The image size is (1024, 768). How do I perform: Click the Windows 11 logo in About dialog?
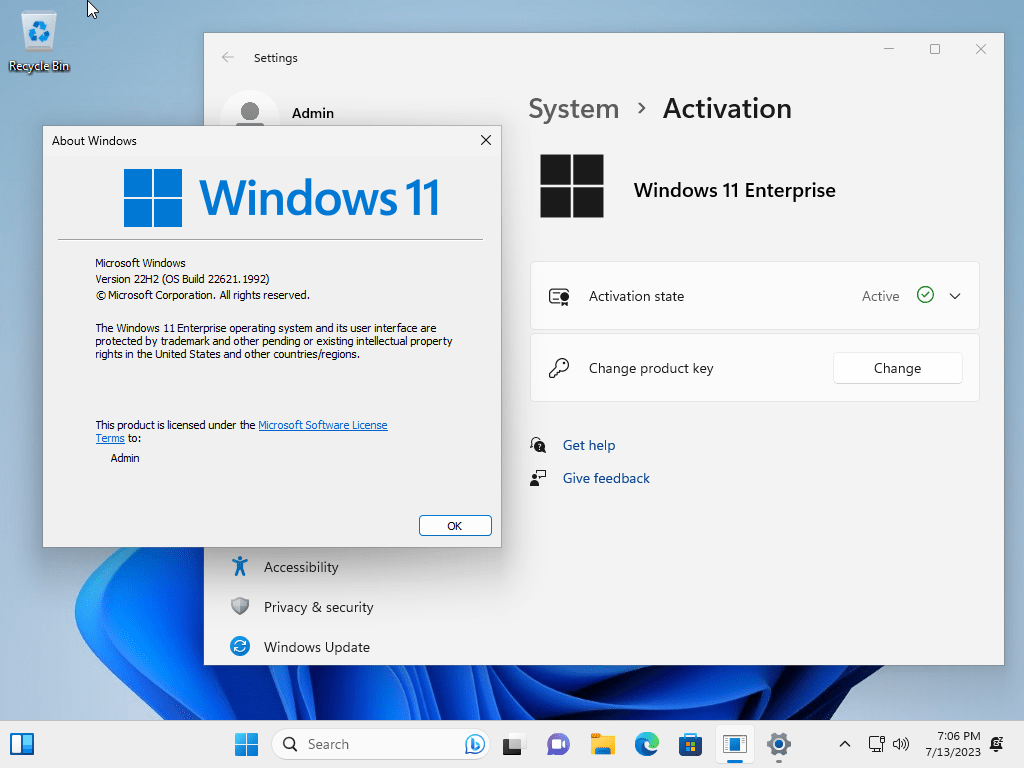281,197
